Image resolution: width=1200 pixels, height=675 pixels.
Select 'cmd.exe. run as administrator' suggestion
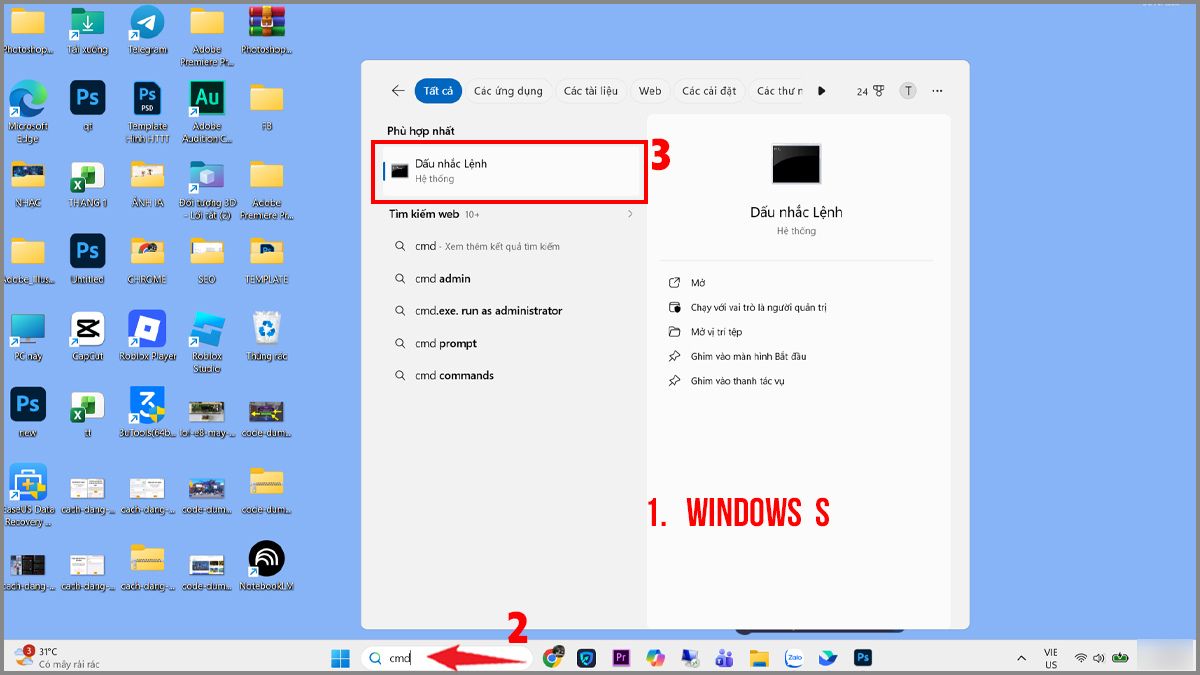click(x=511, y=311)
